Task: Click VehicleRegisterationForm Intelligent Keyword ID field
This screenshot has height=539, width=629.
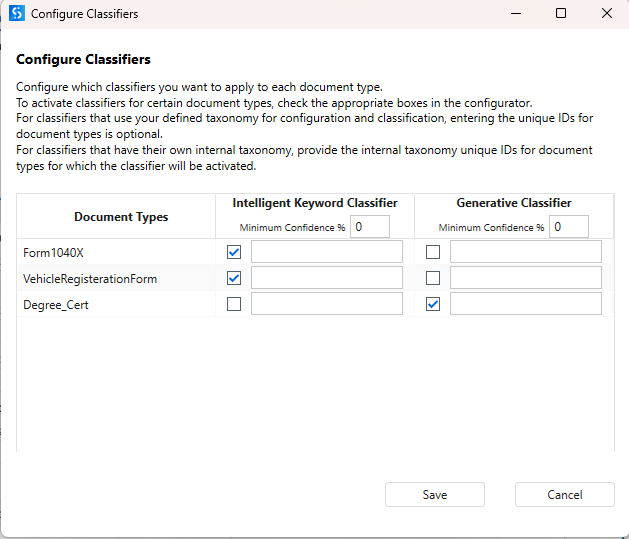Action: (x=327, y=278)
